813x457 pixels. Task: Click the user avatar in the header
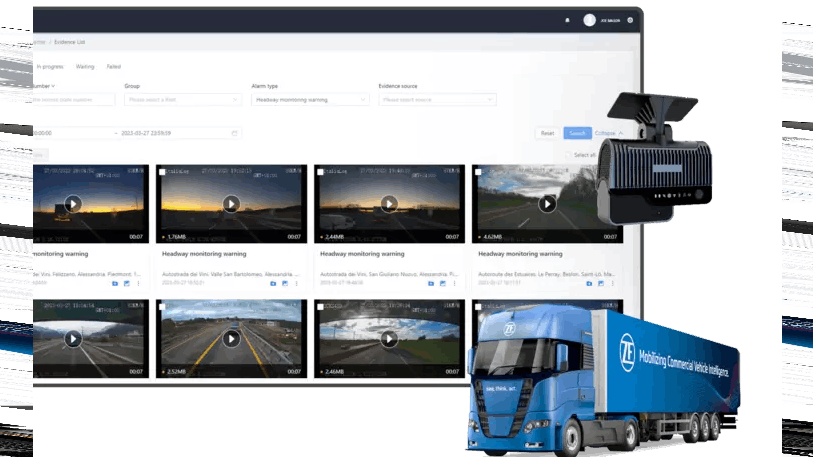pos(589,20)
